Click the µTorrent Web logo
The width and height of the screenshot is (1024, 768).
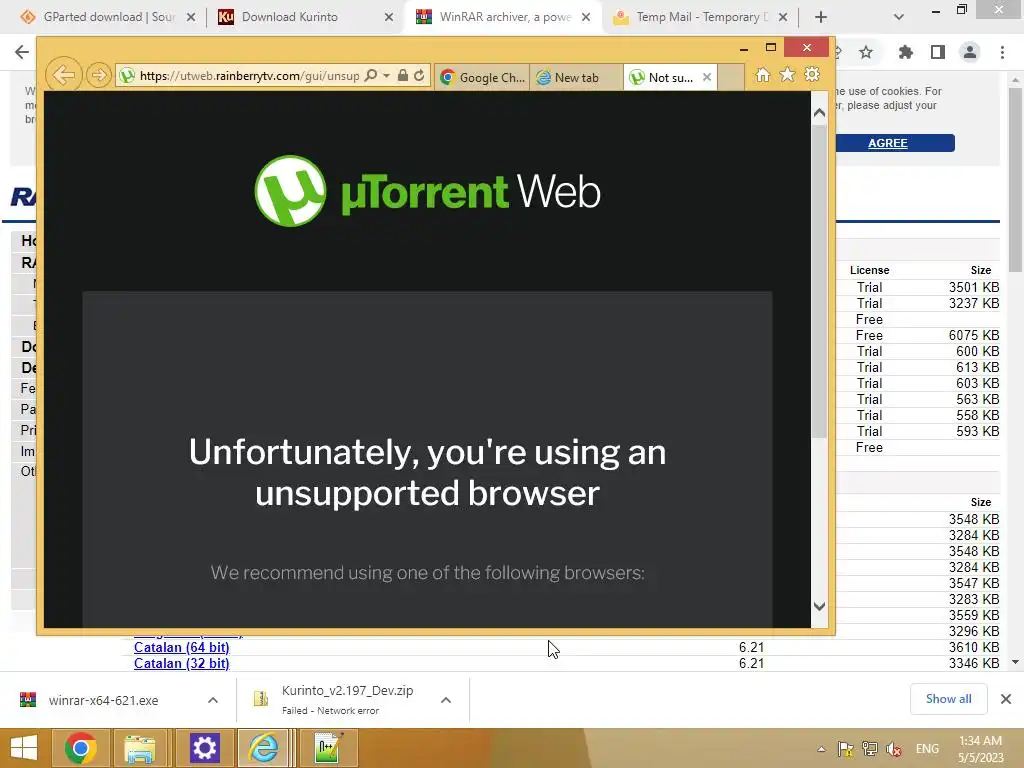point(427,191)
